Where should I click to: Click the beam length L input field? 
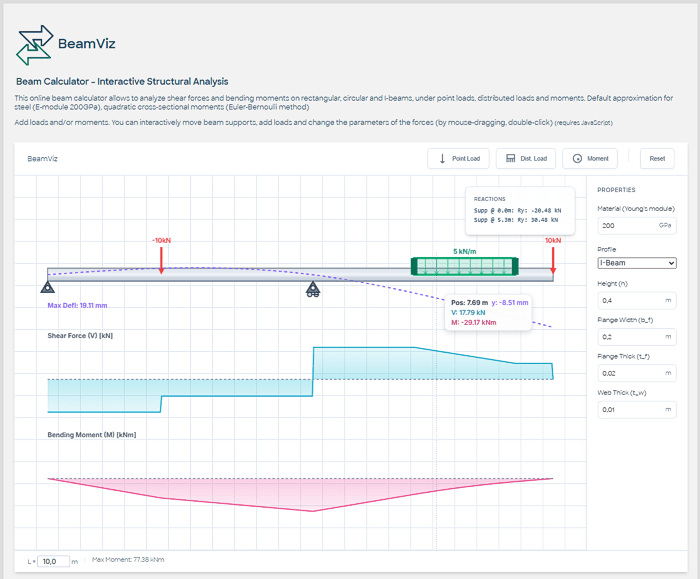point(55,562)
